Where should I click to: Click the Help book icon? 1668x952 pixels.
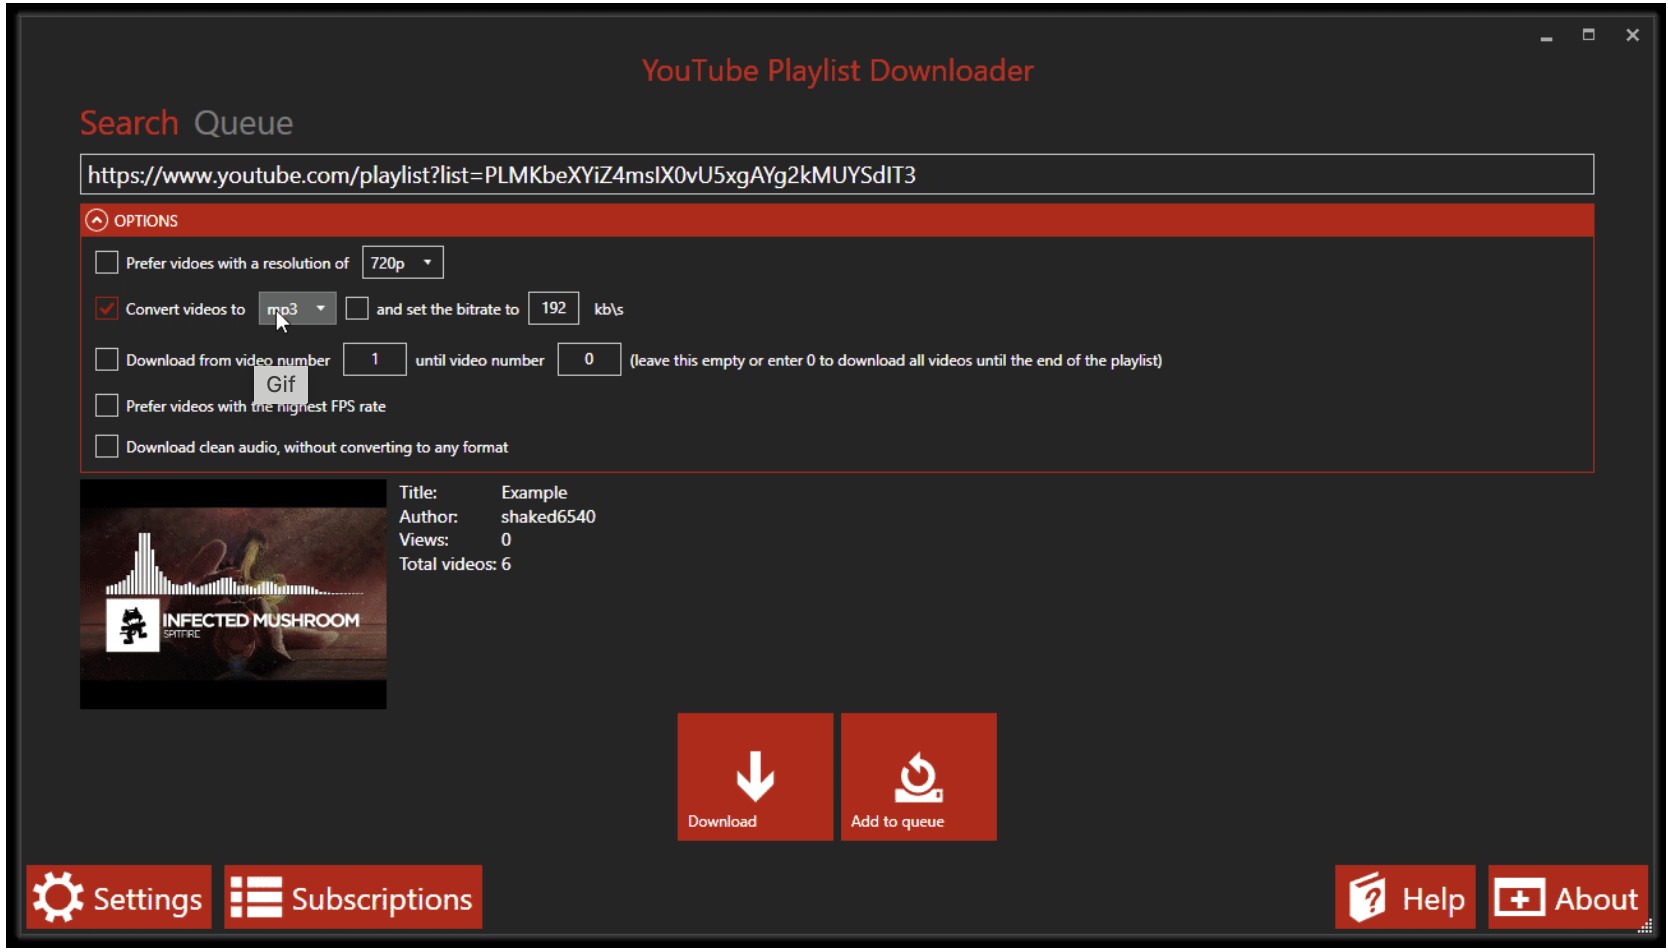1367,897
